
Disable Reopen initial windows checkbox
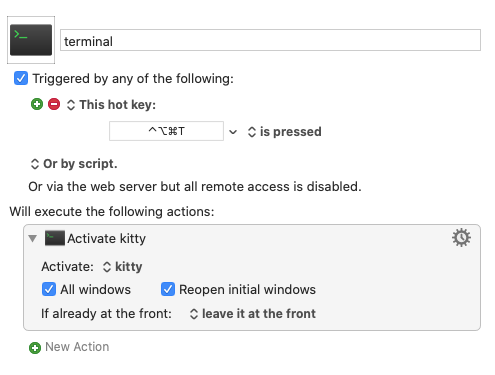click(168, 289)
